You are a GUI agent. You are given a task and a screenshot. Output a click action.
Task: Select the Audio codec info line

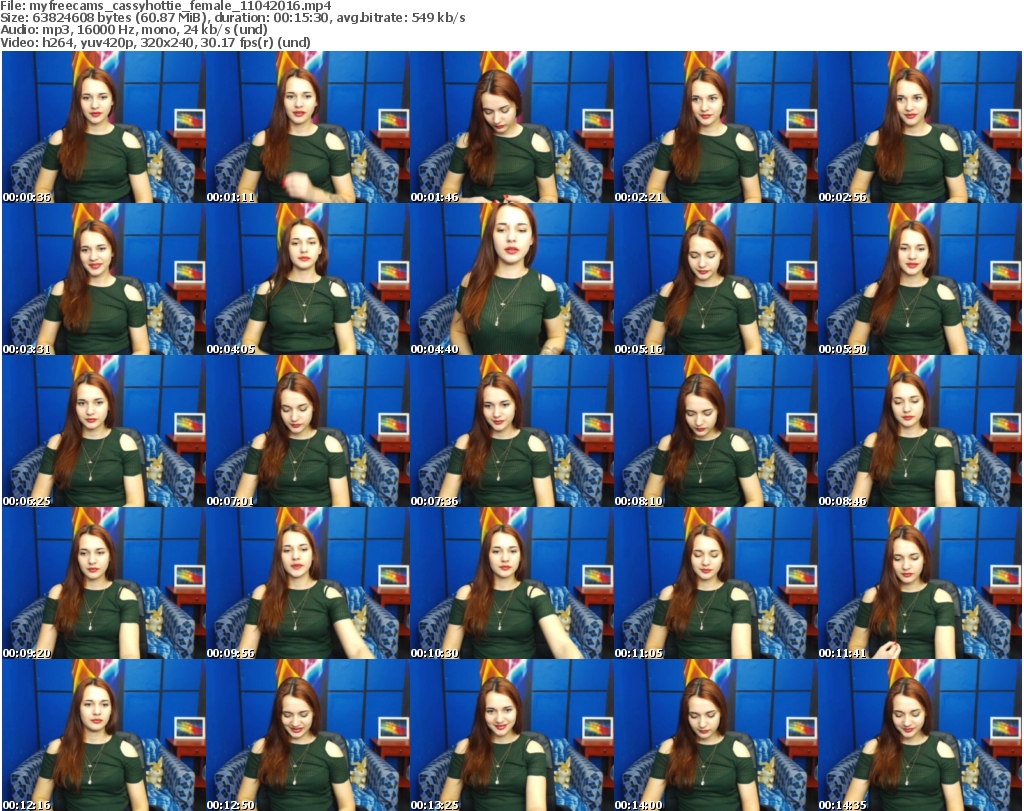point(135,30)
